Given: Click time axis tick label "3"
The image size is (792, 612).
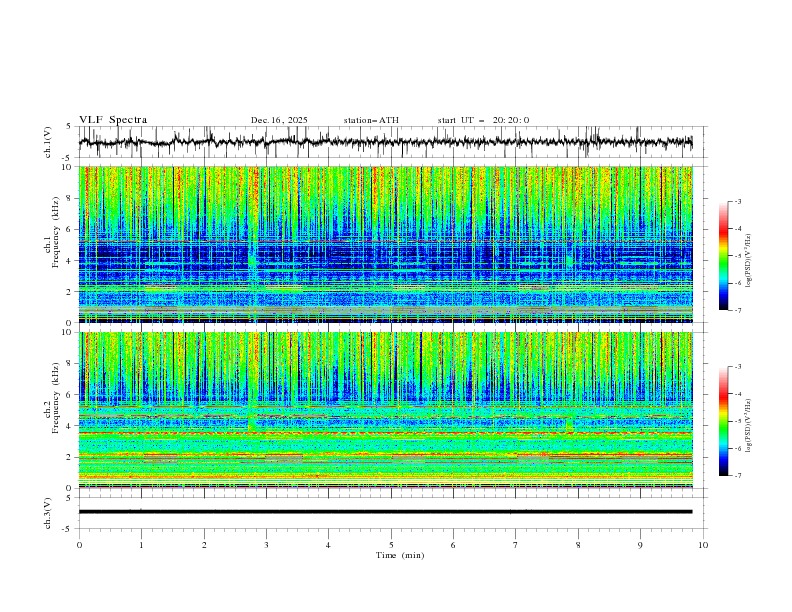Looking at the screenshot, I should pos(266,545).
